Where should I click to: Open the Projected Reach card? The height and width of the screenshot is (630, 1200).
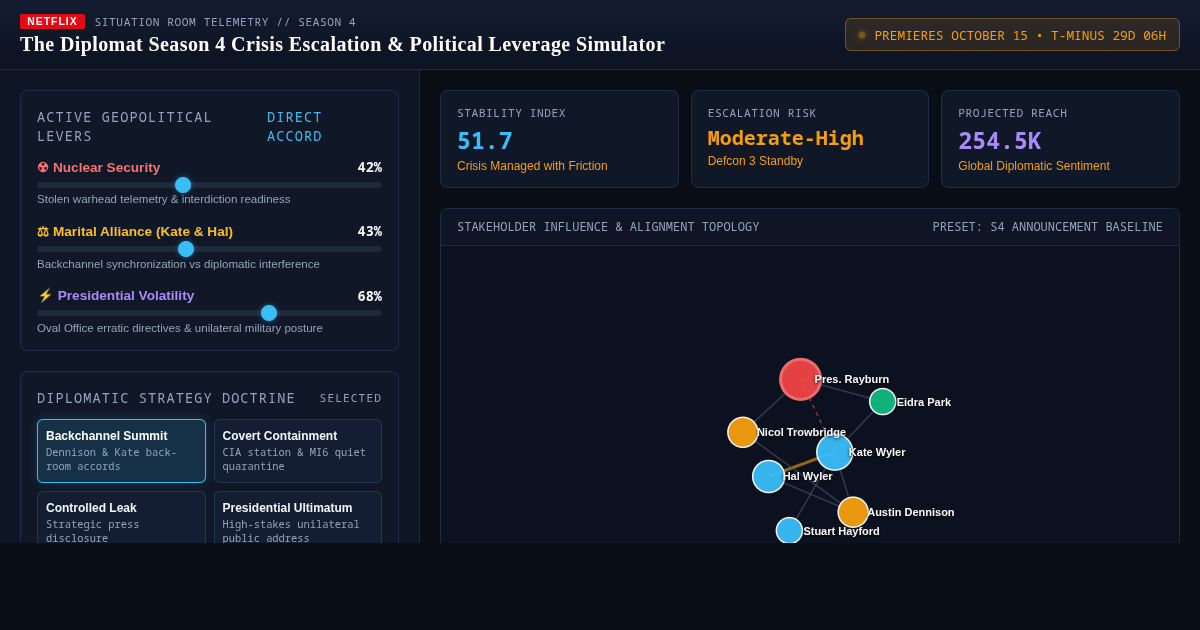(1060, 139)
